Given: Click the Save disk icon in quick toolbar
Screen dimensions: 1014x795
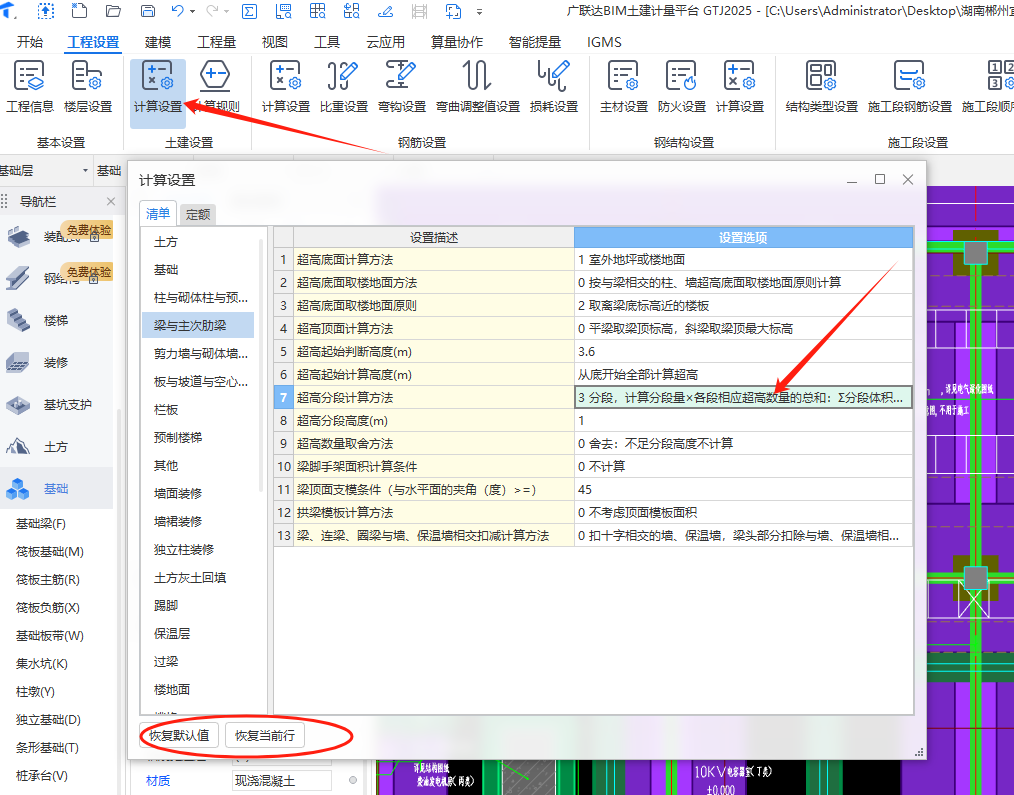Looking at the screenshot, I should (147, 10).
